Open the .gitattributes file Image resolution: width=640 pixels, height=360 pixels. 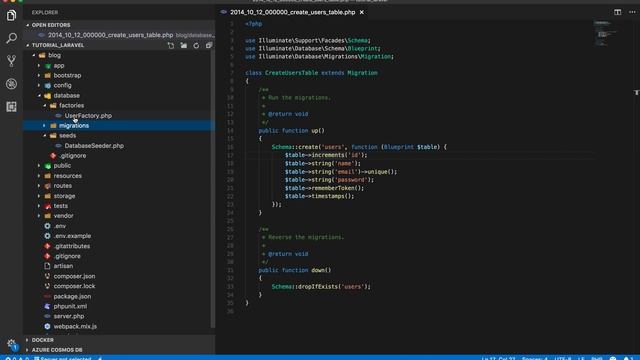pos(72,246)
